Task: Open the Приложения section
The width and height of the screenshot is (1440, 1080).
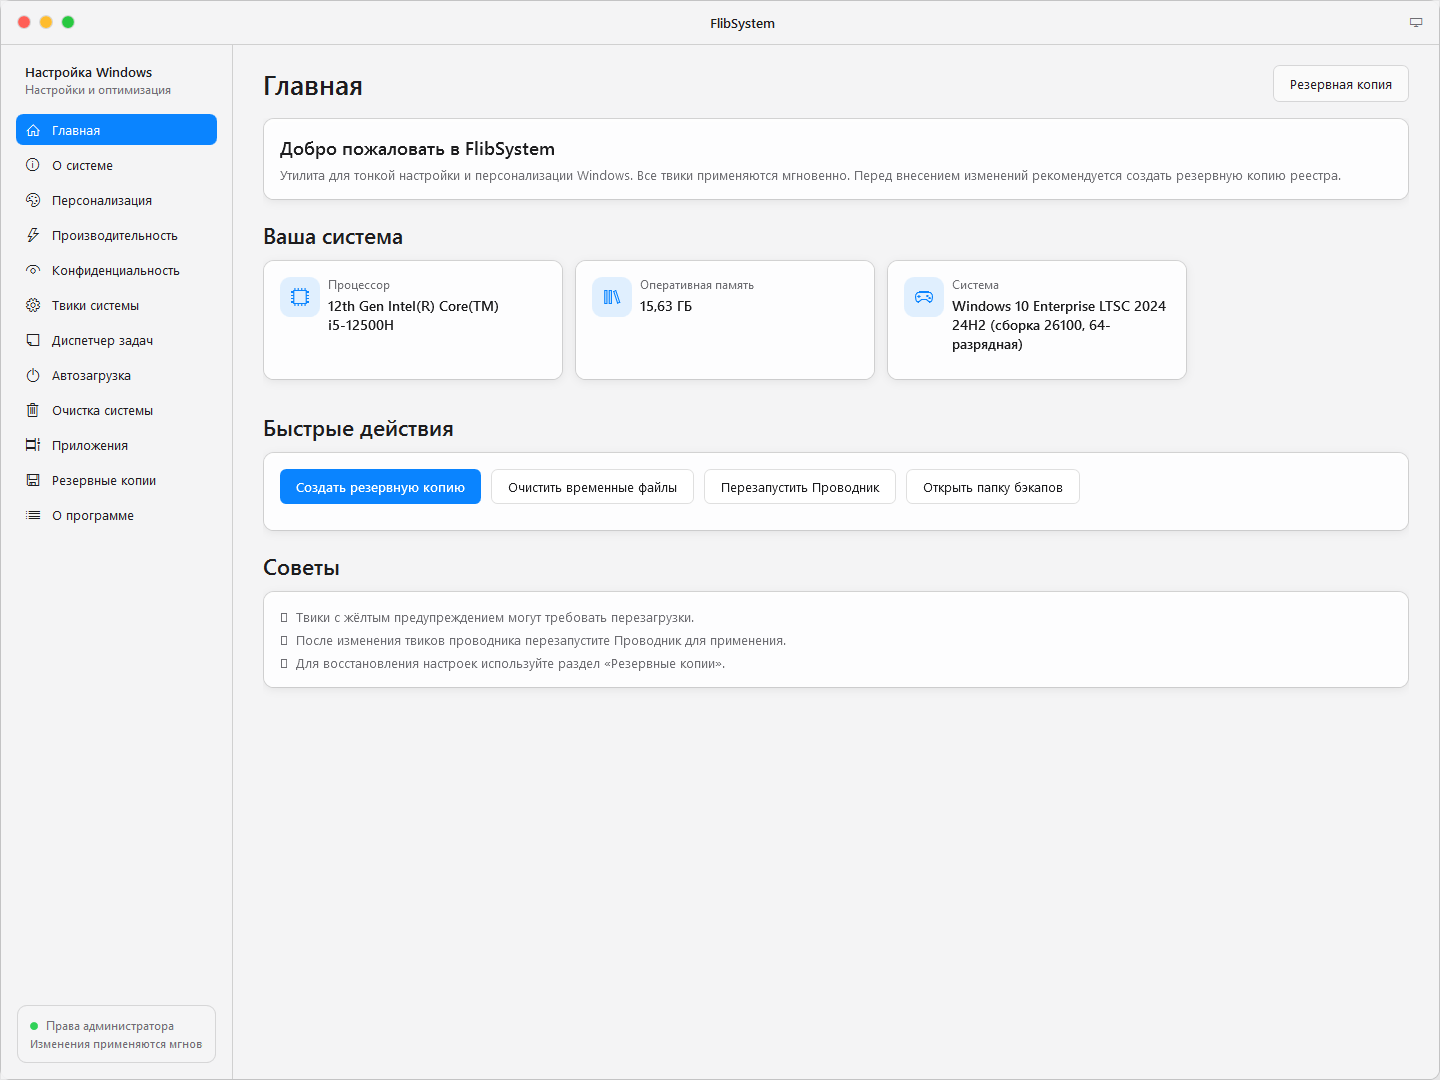Action: [116, 445]
